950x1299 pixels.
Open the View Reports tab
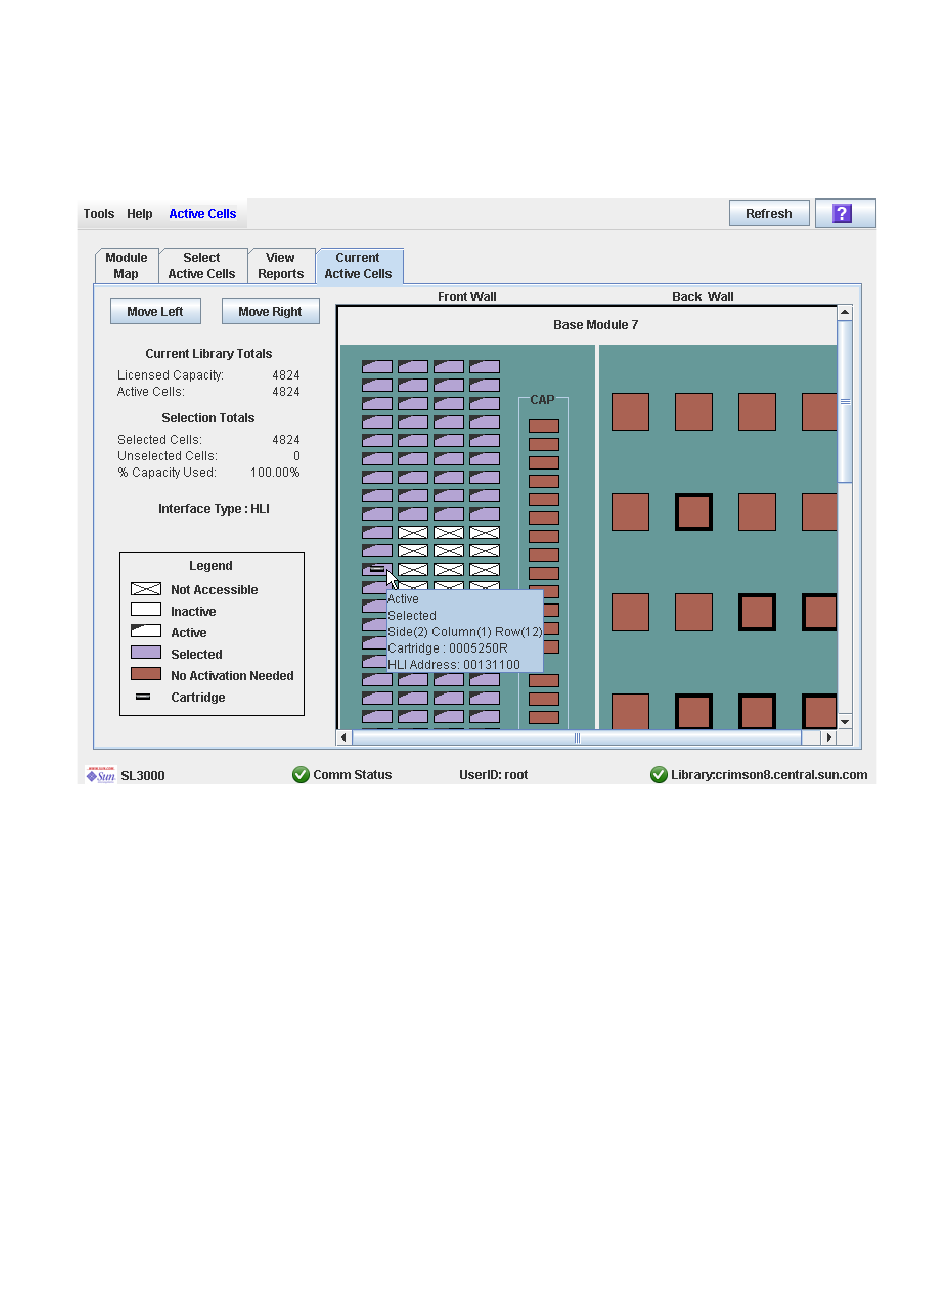(x=281, y=265)
